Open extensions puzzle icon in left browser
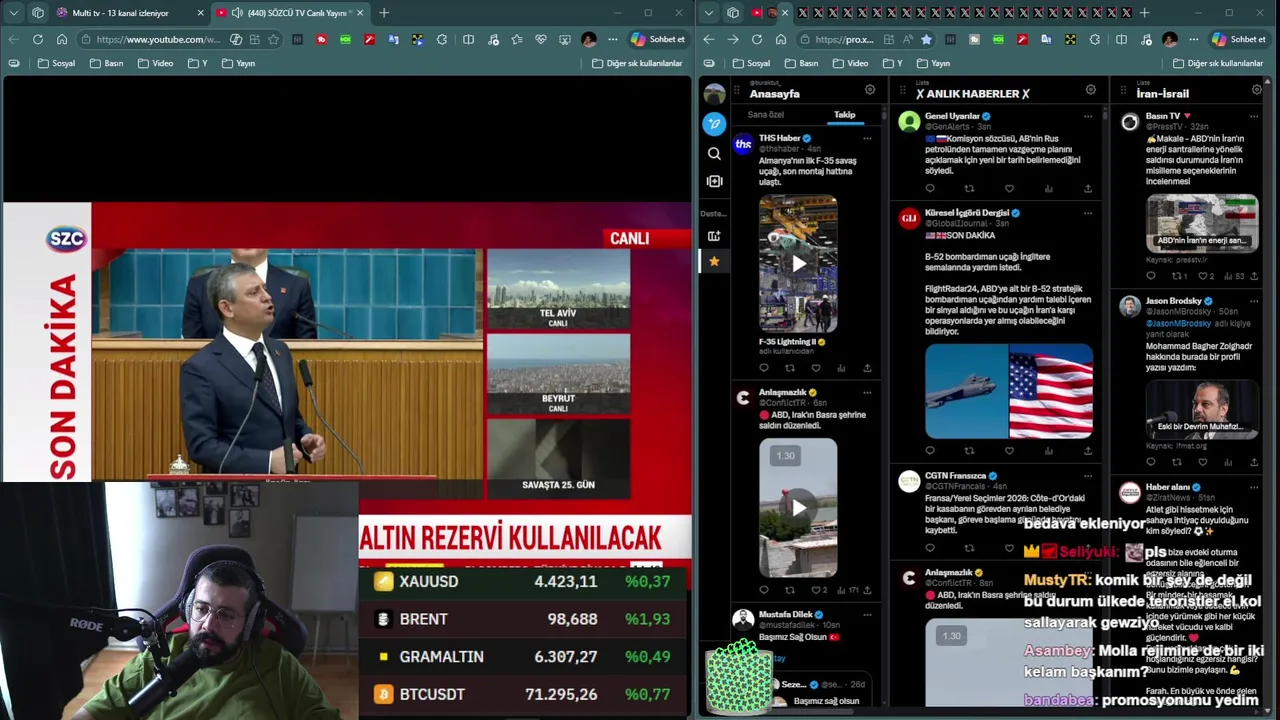 442,39
